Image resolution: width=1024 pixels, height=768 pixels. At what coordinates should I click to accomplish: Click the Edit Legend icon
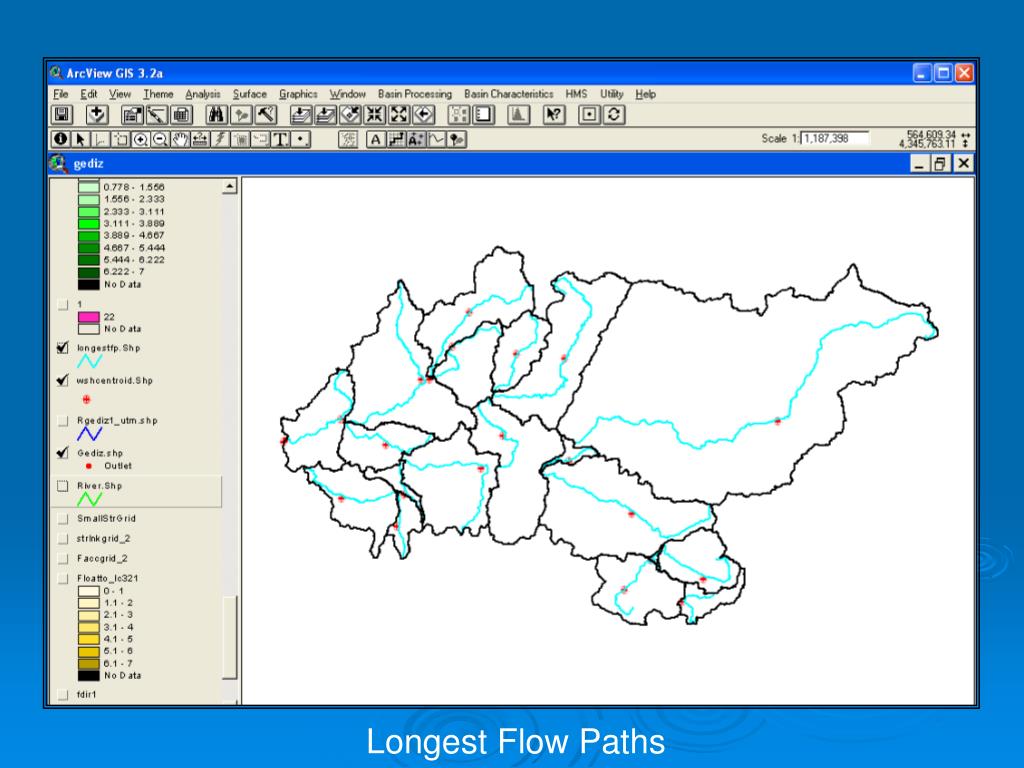click(157, 115)
